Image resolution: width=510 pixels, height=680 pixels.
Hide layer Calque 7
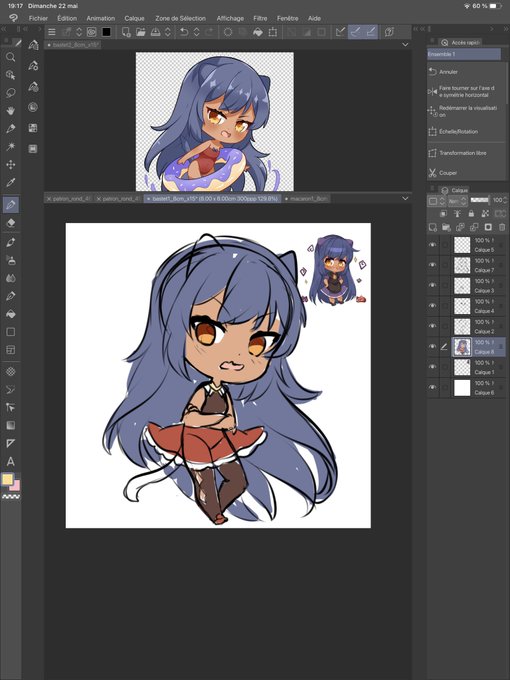click(432, 265)
